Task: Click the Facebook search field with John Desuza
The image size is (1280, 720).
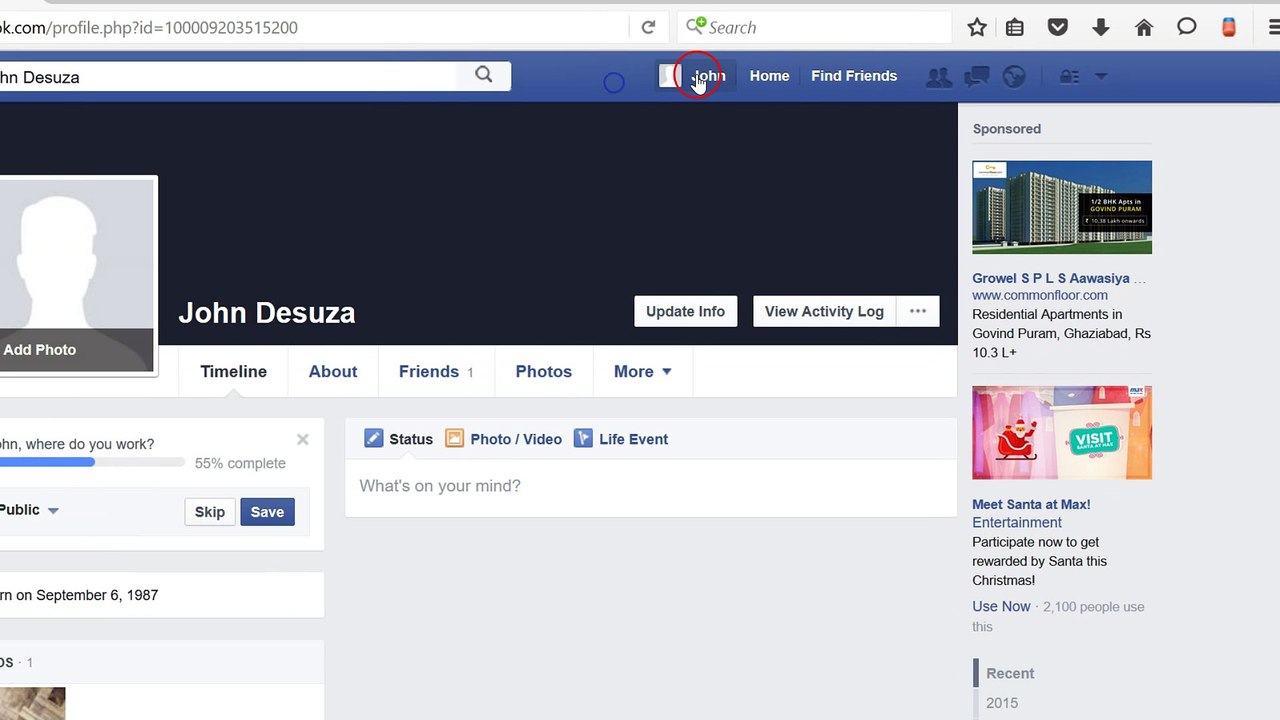Action: (228, 77)
